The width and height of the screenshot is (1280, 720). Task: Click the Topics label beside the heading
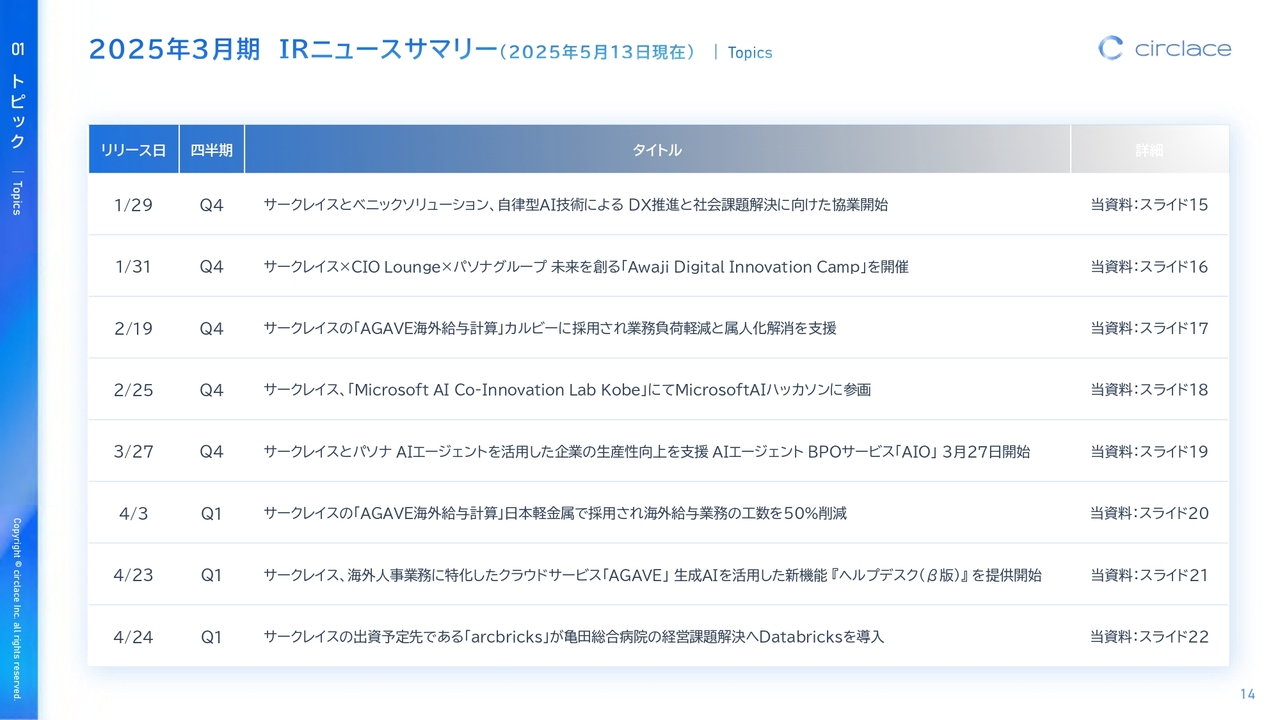pyautogui.click(x=750, y=52)
